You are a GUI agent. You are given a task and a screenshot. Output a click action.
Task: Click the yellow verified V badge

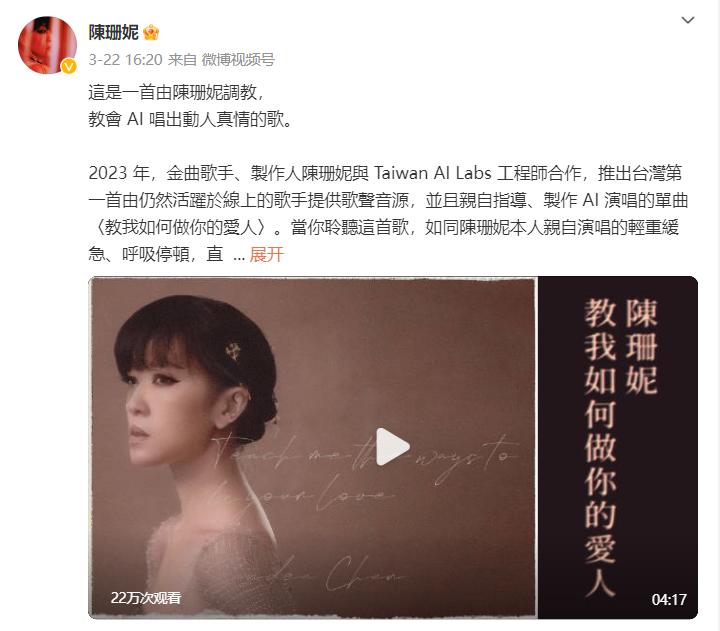pyautogui.click(x=68, y=67)
